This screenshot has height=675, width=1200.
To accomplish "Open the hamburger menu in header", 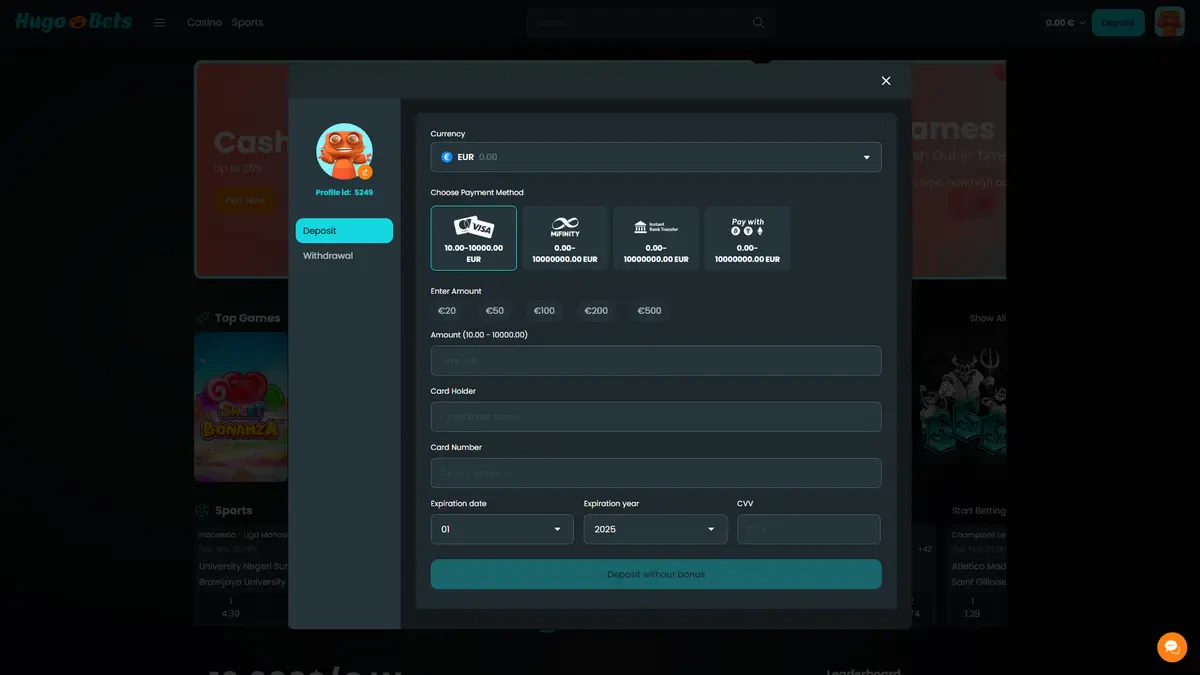I will click(159, 23).
